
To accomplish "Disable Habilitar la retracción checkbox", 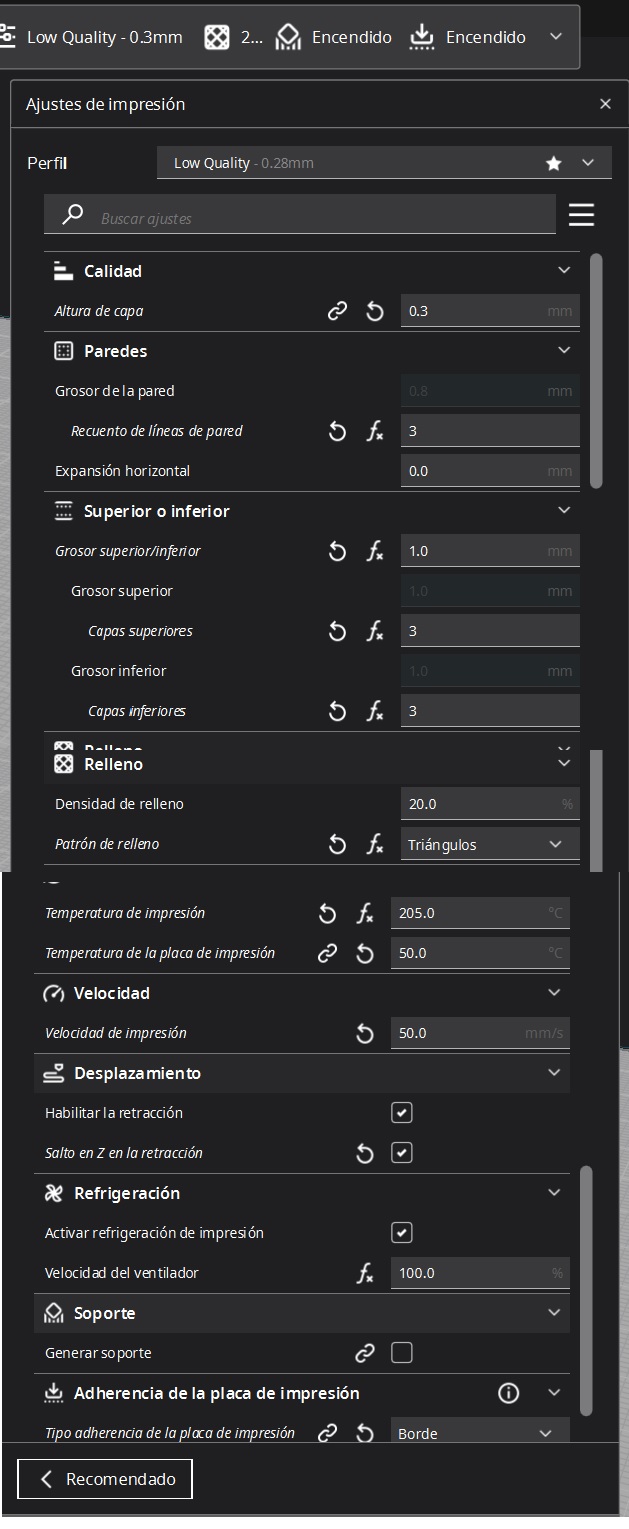I will pos(402,1113).
